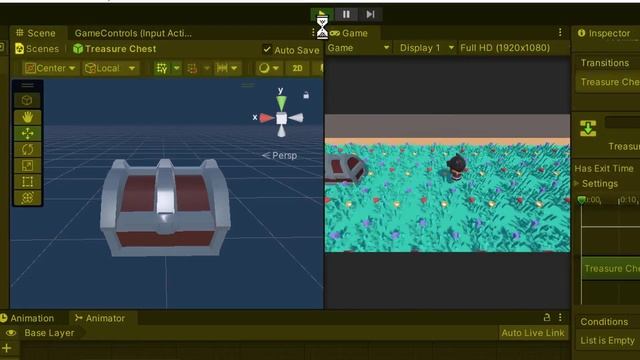Click the gray right cone on the gizmo
Image resolution: width=640 pixels, height=360 pixels.
296,118
